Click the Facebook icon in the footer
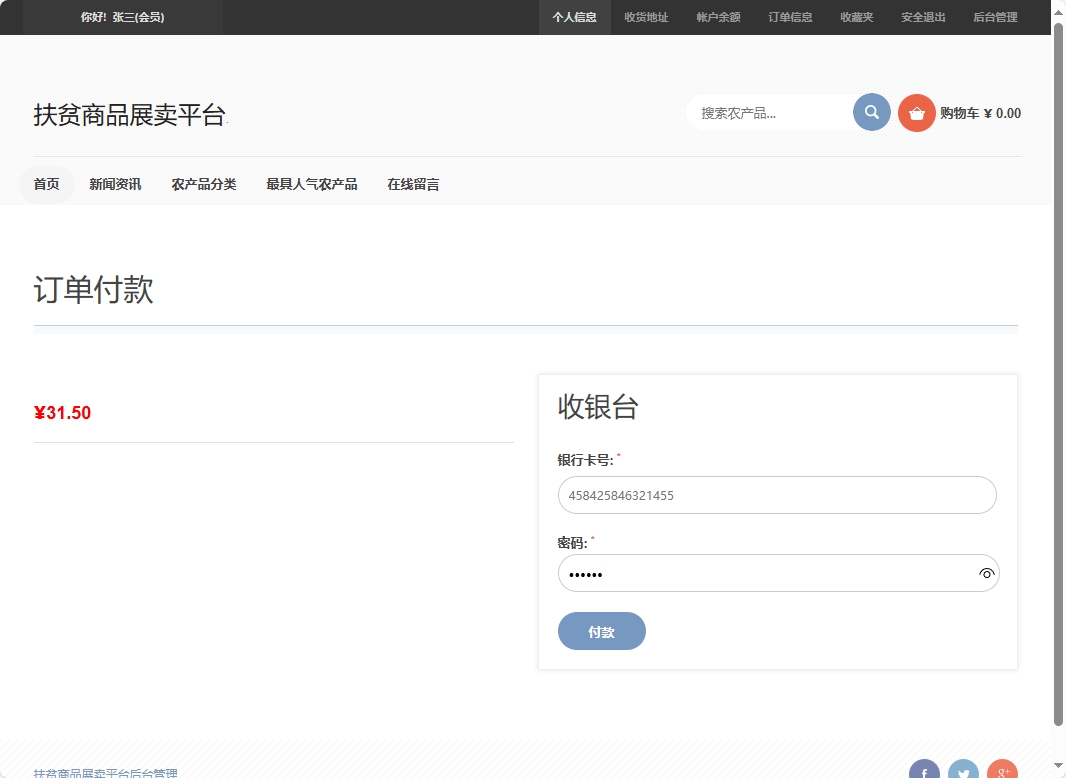Viewport: 1066px width, 778px height. (923, 770)
